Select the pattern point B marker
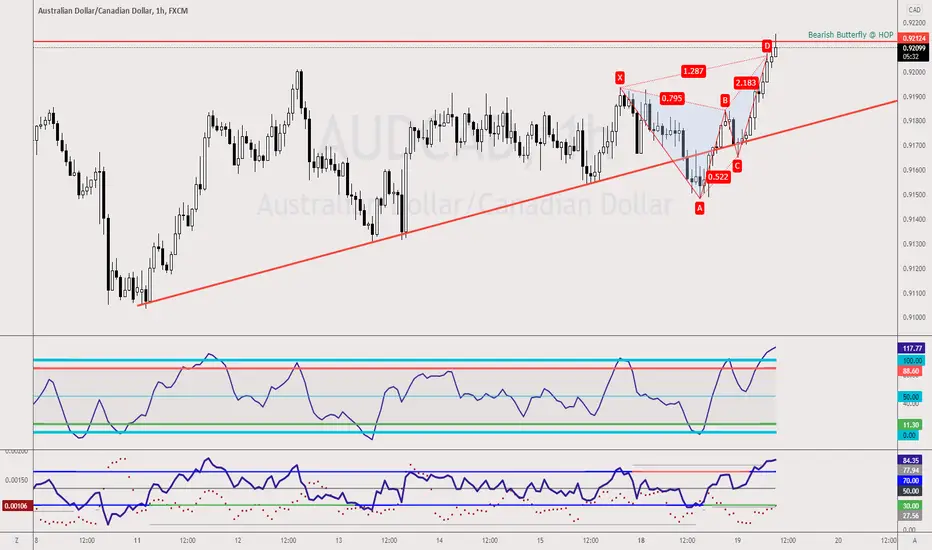Screen dimensions: 932x550 point(725,100)
